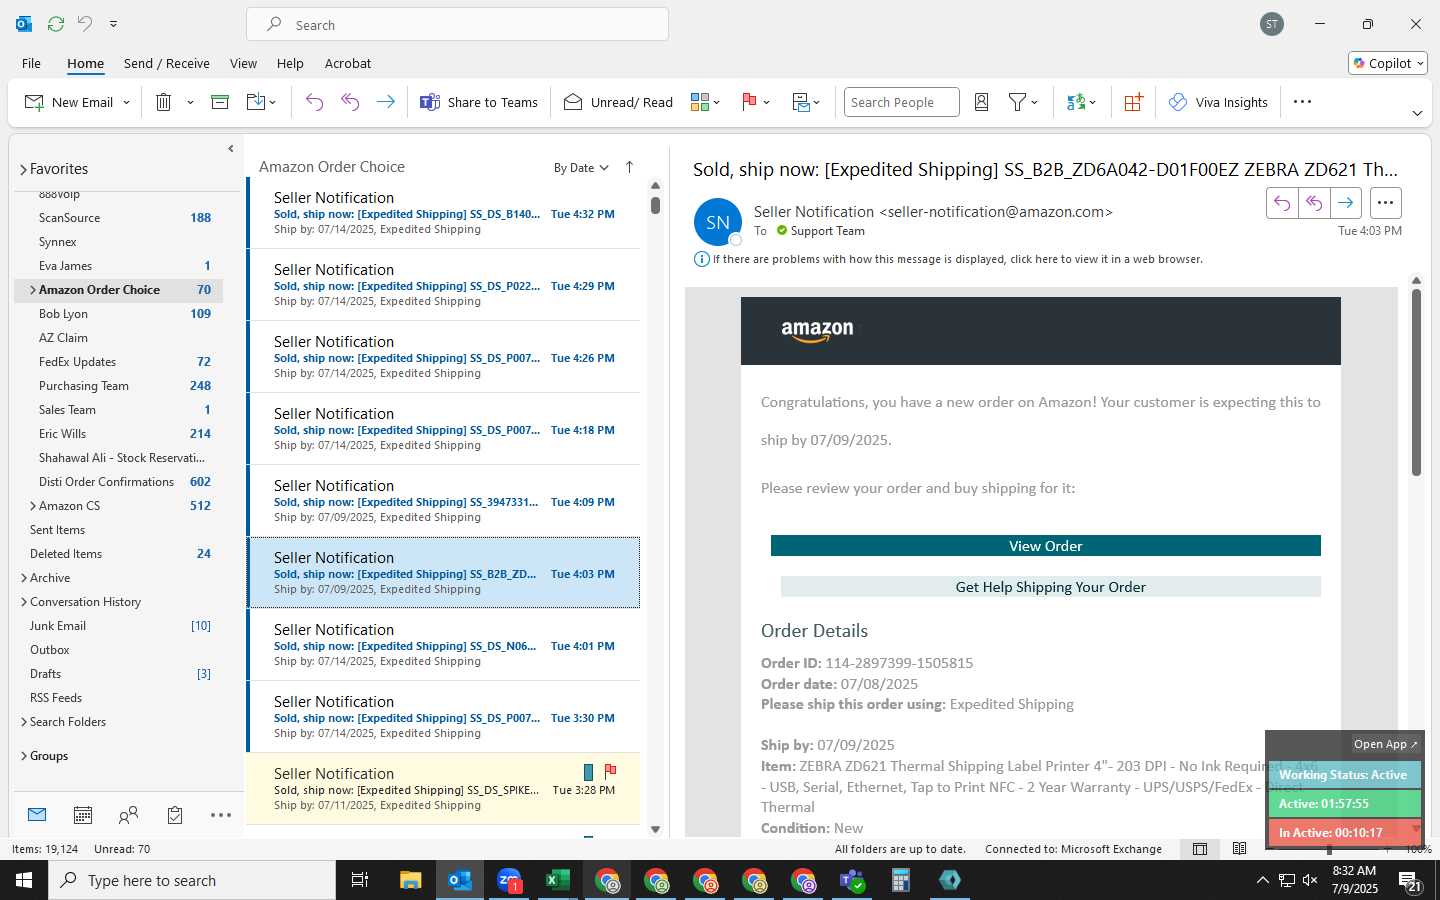Expand the Archive folder
The image size is (1440, 900).
(24, 578)
